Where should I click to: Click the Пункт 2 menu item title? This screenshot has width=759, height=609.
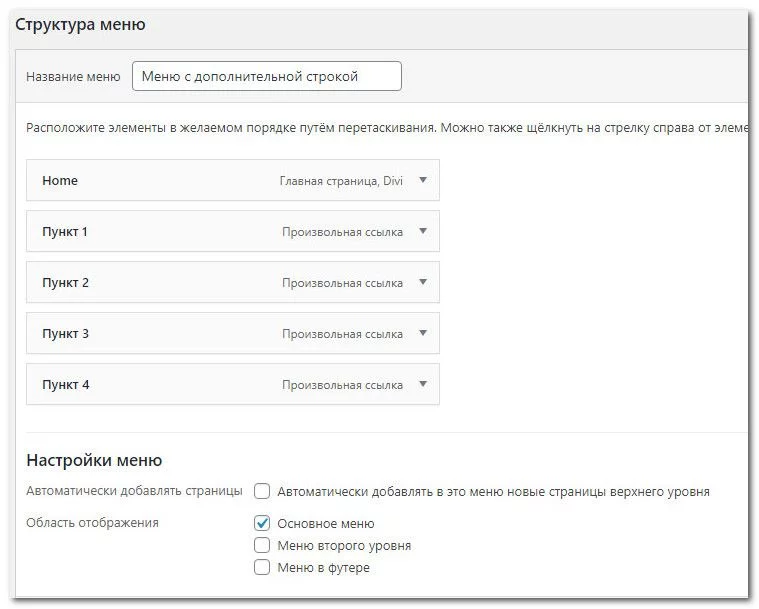point(65,283)
